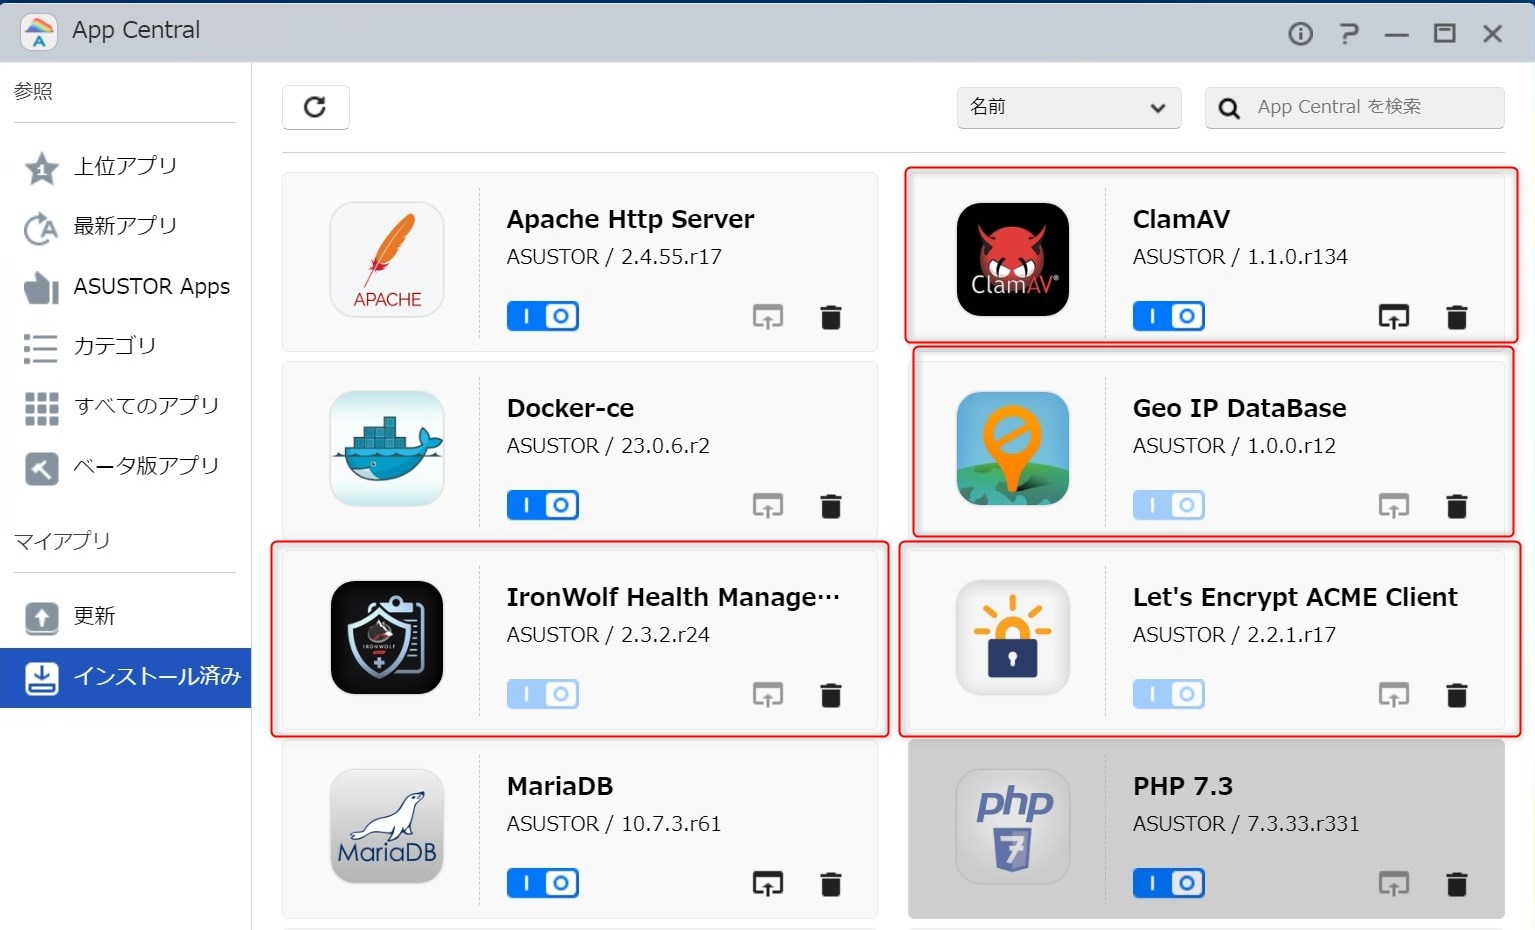Click the refresh button in the toolbar
Viewport: 1535px width, 930px height.
pos(315,107)
